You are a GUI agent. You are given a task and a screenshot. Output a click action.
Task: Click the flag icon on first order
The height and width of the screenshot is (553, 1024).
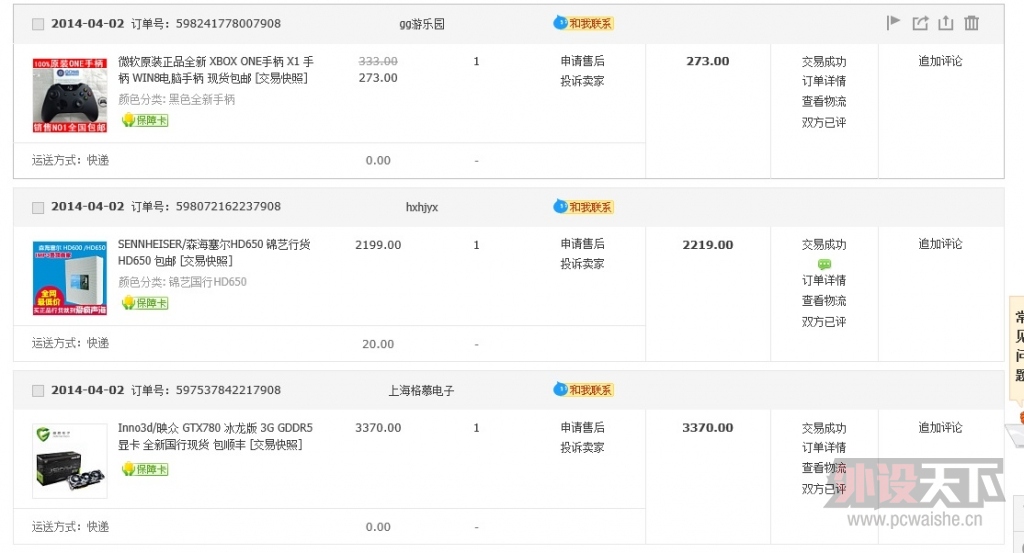(893, 23)
